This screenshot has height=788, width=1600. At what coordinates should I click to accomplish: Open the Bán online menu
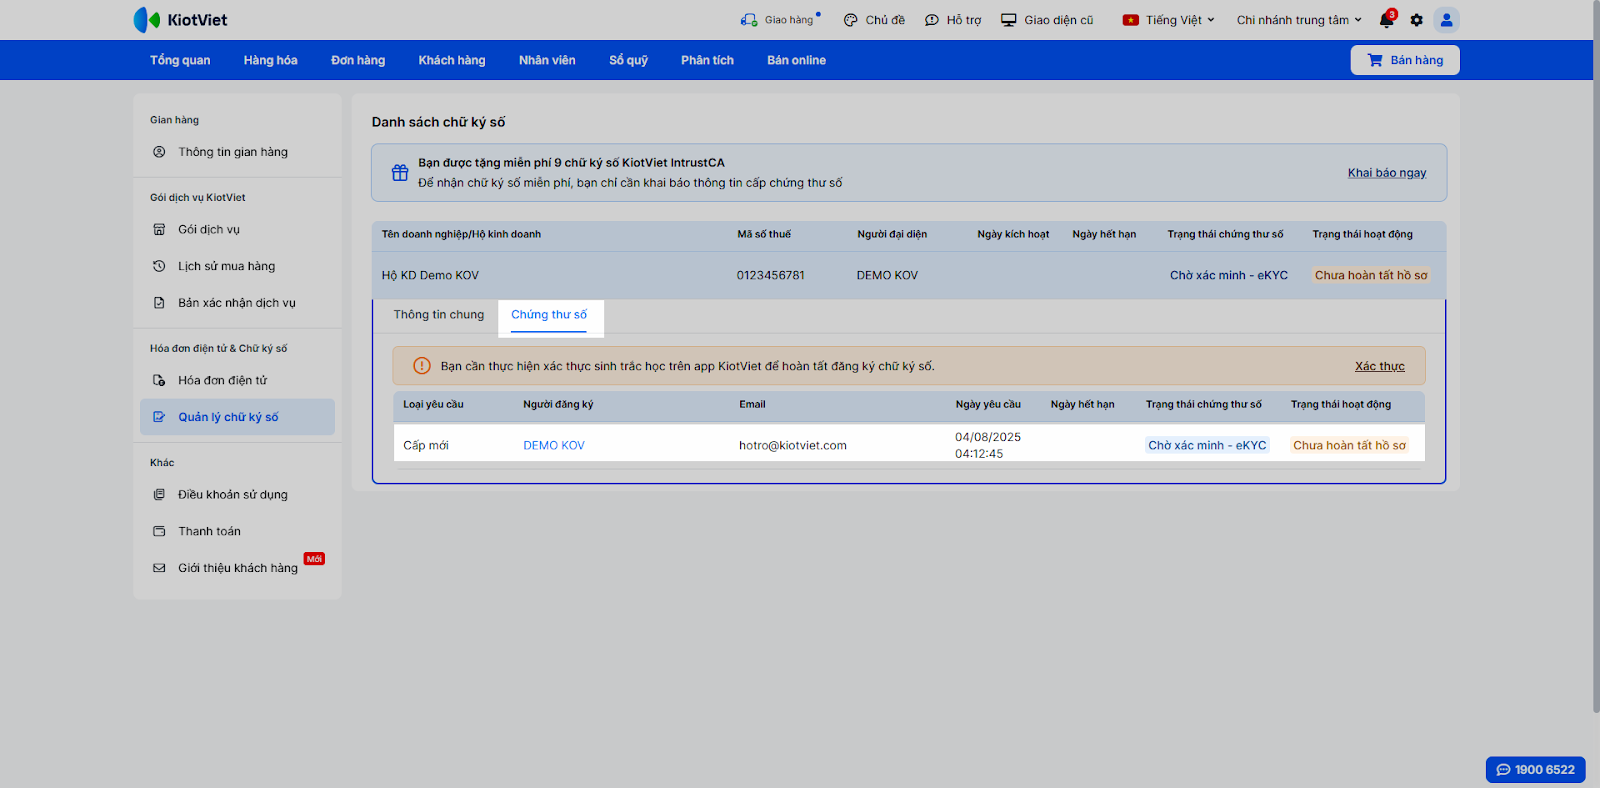(797, 60)
